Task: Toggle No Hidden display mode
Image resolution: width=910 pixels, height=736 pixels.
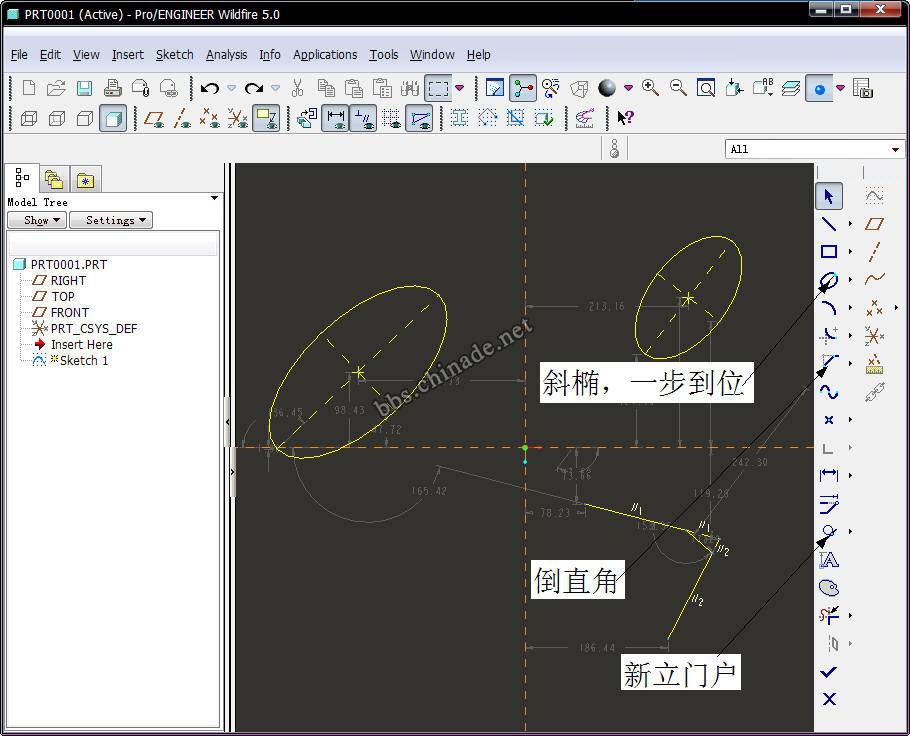Action: point(85,118)
